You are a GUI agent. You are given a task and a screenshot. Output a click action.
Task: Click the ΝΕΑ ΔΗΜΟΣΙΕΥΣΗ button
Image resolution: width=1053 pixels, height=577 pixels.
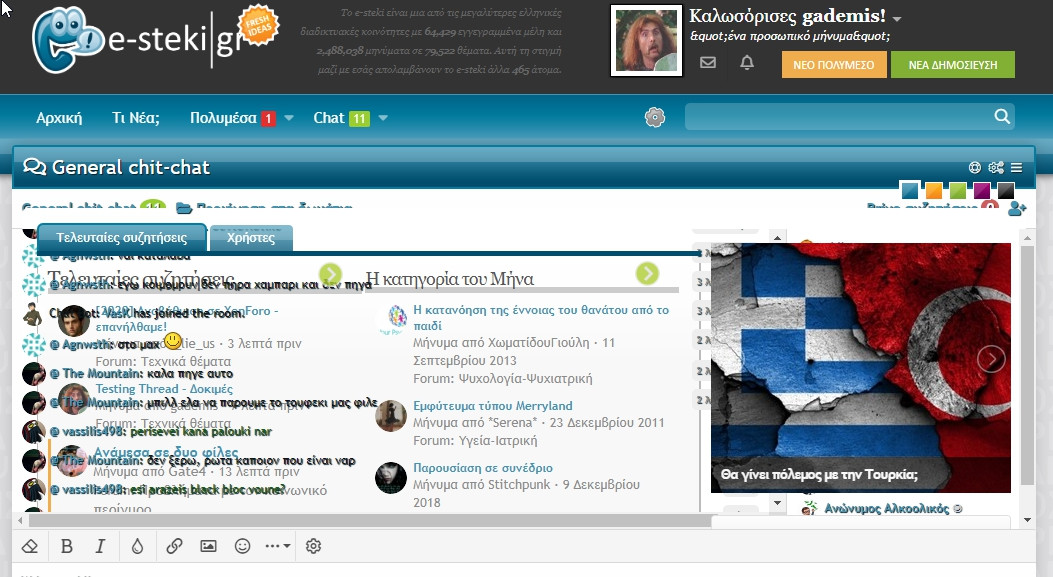[952, 64]
